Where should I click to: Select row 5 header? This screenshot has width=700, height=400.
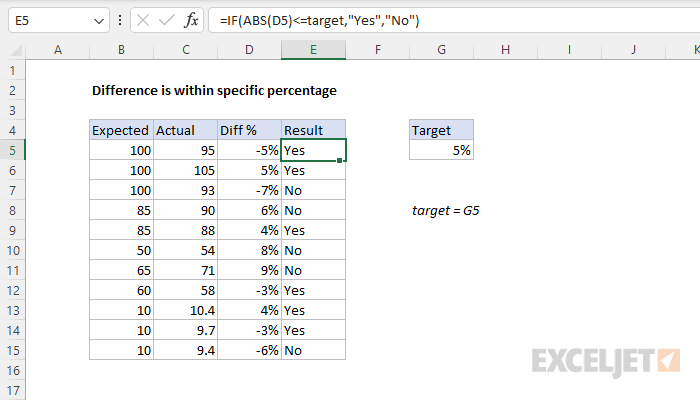tap(13, 150)
